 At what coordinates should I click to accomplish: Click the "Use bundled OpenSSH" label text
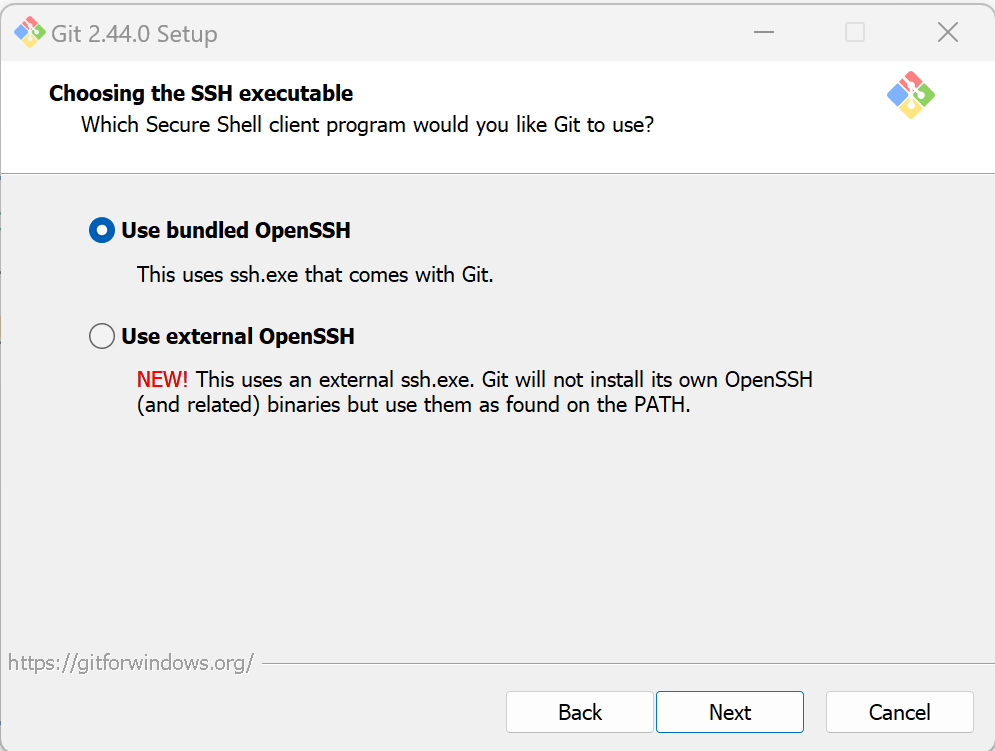click(236, 231)
